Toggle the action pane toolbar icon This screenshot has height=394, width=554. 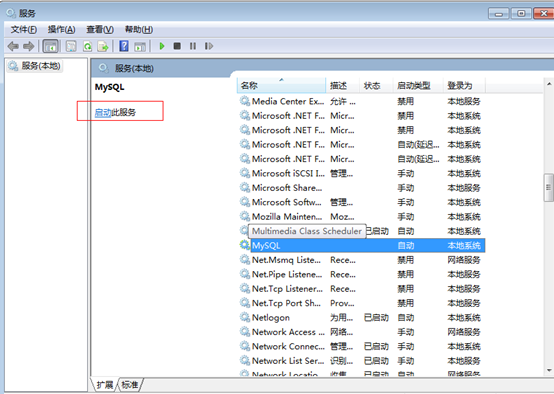[x=140, y=46]
